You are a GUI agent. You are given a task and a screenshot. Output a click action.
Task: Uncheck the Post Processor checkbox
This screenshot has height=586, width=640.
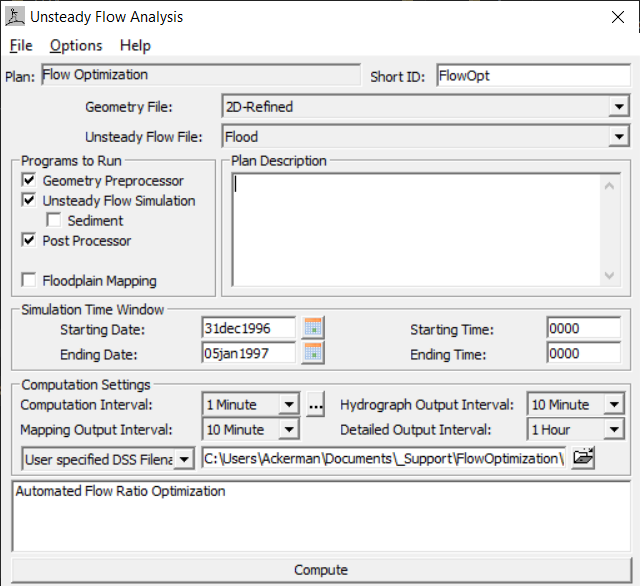coord(28,241)
